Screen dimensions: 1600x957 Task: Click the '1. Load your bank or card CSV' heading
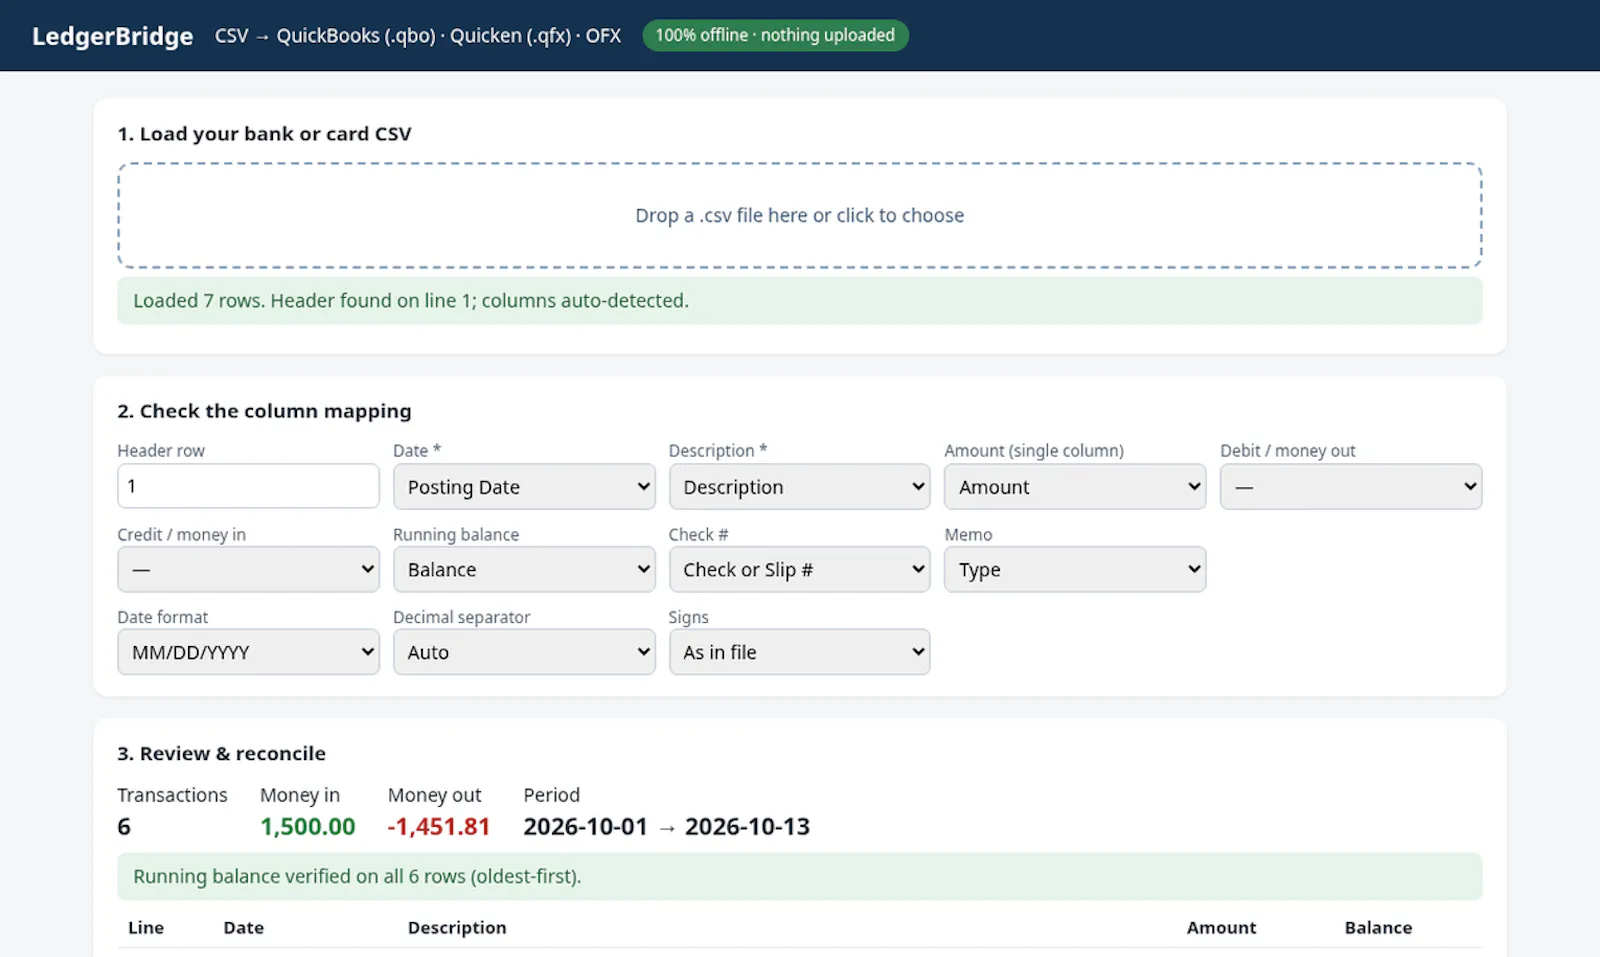tap(264, 134)
